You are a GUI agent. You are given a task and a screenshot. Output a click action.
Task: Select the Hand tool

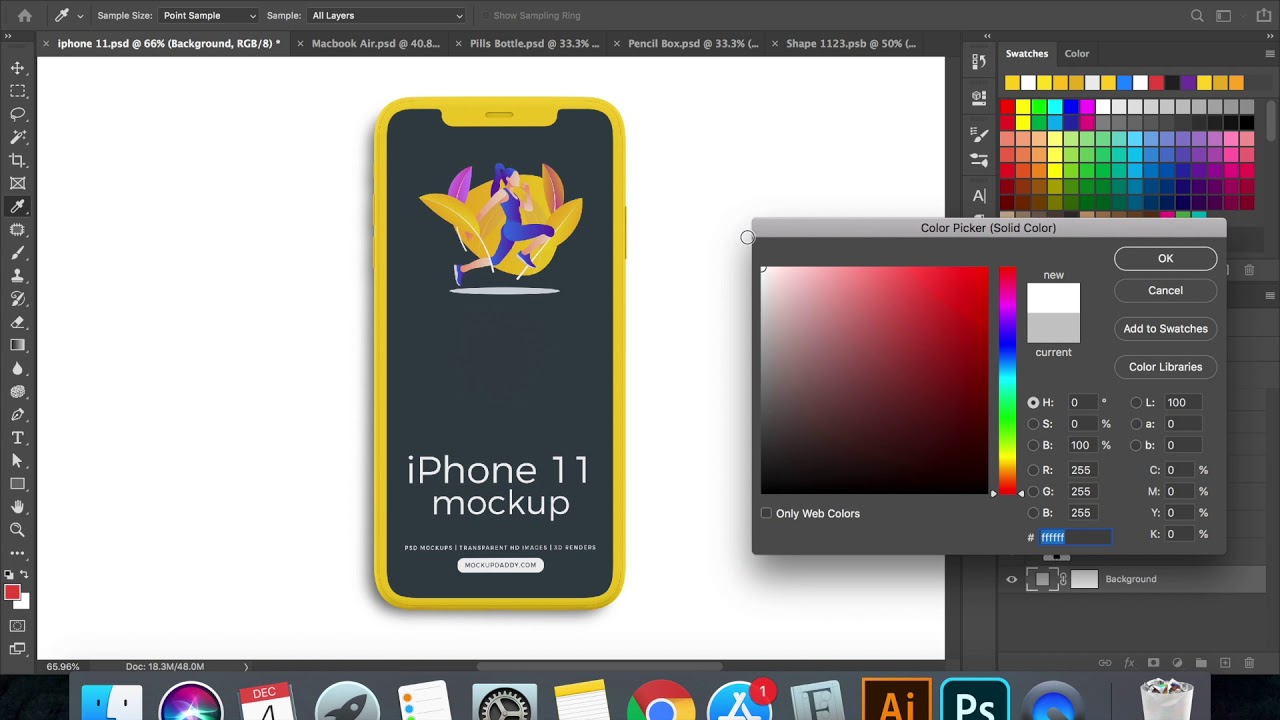point(17,507)
